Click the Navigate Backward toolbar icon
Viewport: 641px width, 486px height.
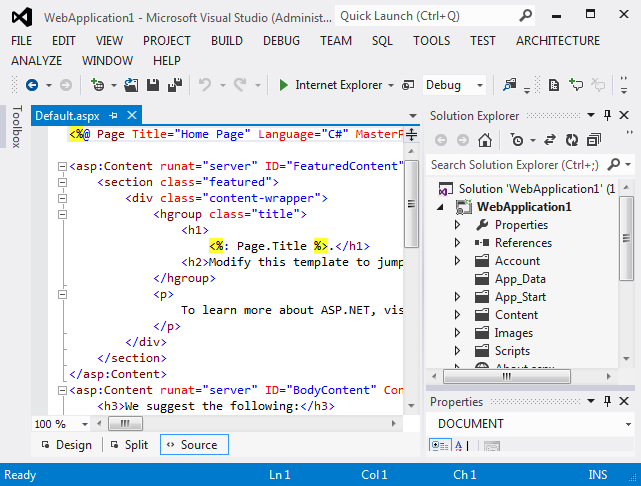(x=32, y=86)
